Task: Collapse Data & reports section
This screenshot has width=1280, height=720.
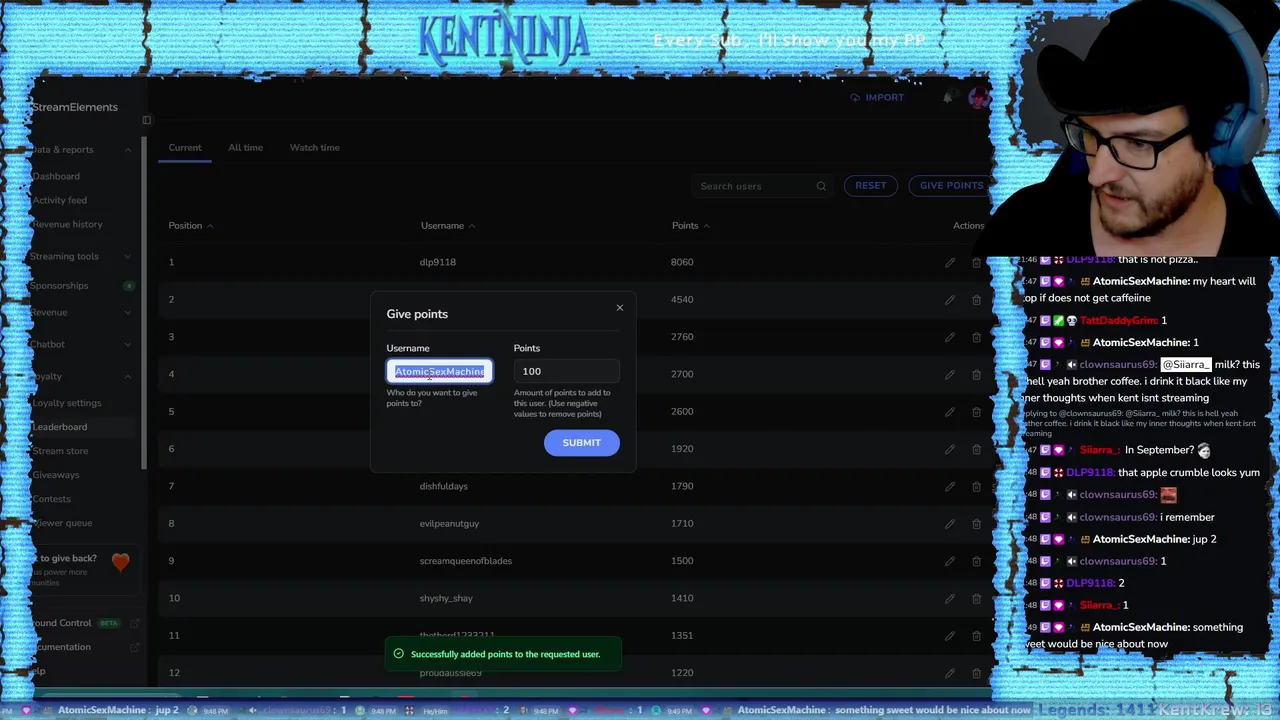Action: [x=127, y=150]
